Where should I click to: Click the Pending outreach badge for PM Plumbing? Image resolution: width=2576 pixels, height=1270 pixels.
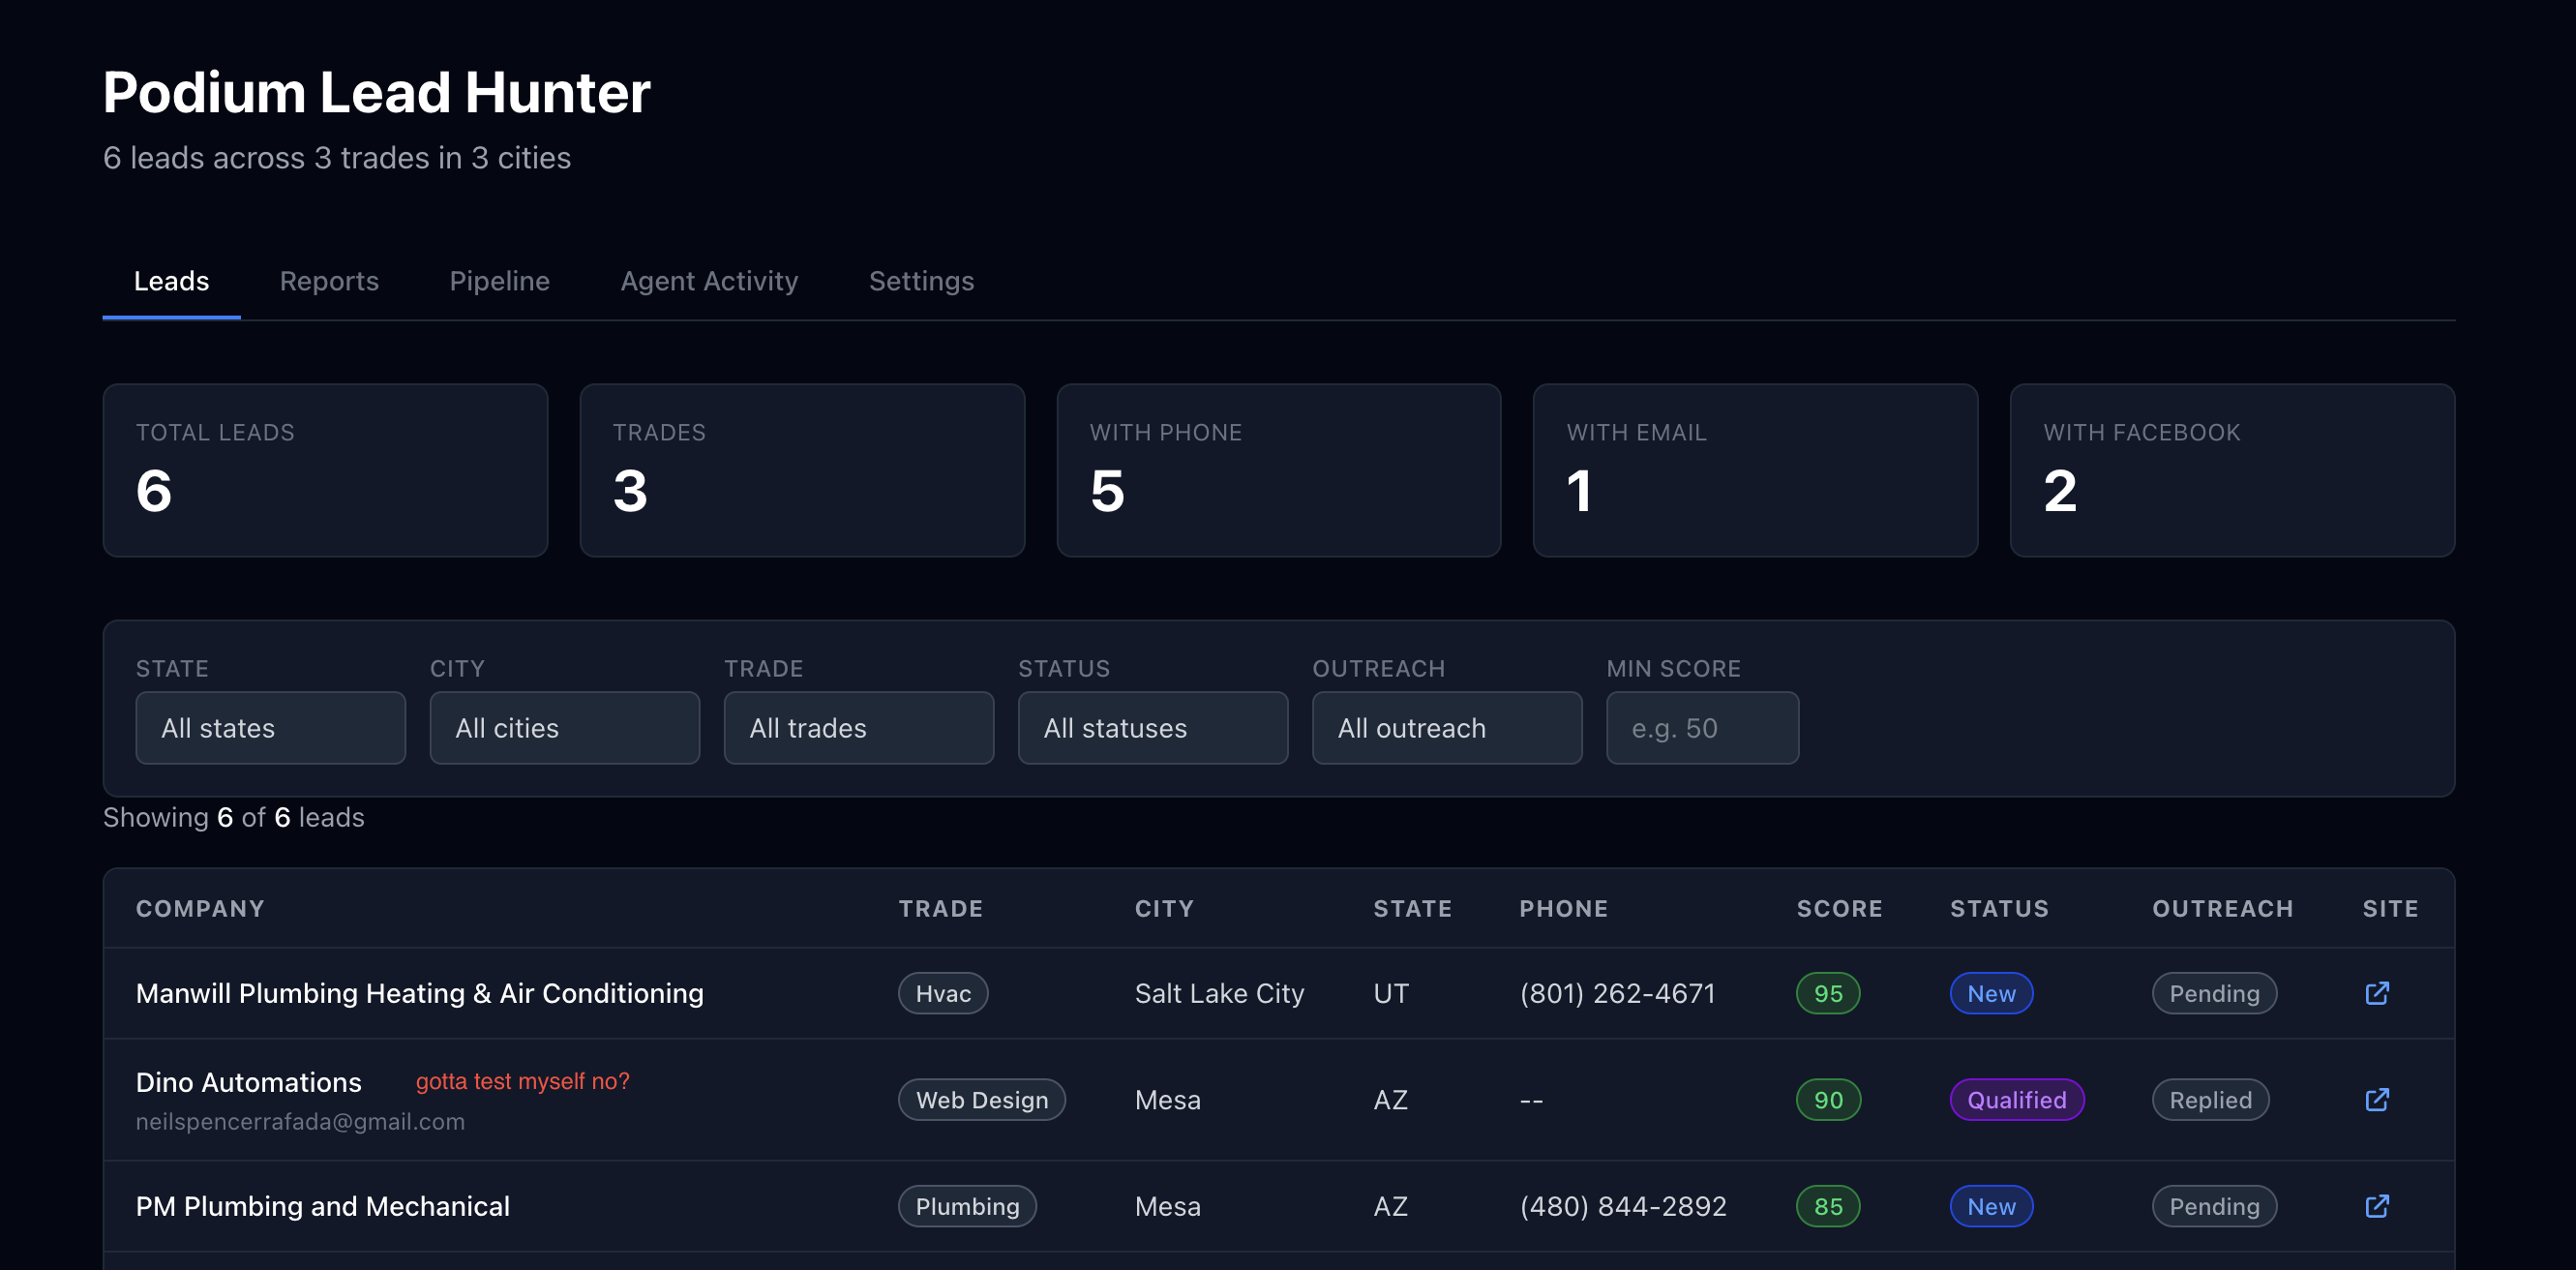pyautogui.click(x=2213, y=1206)
